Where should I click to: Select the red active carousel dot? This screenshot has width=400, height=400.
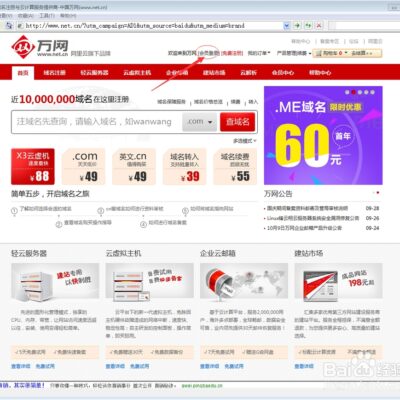tap(354, 92)
